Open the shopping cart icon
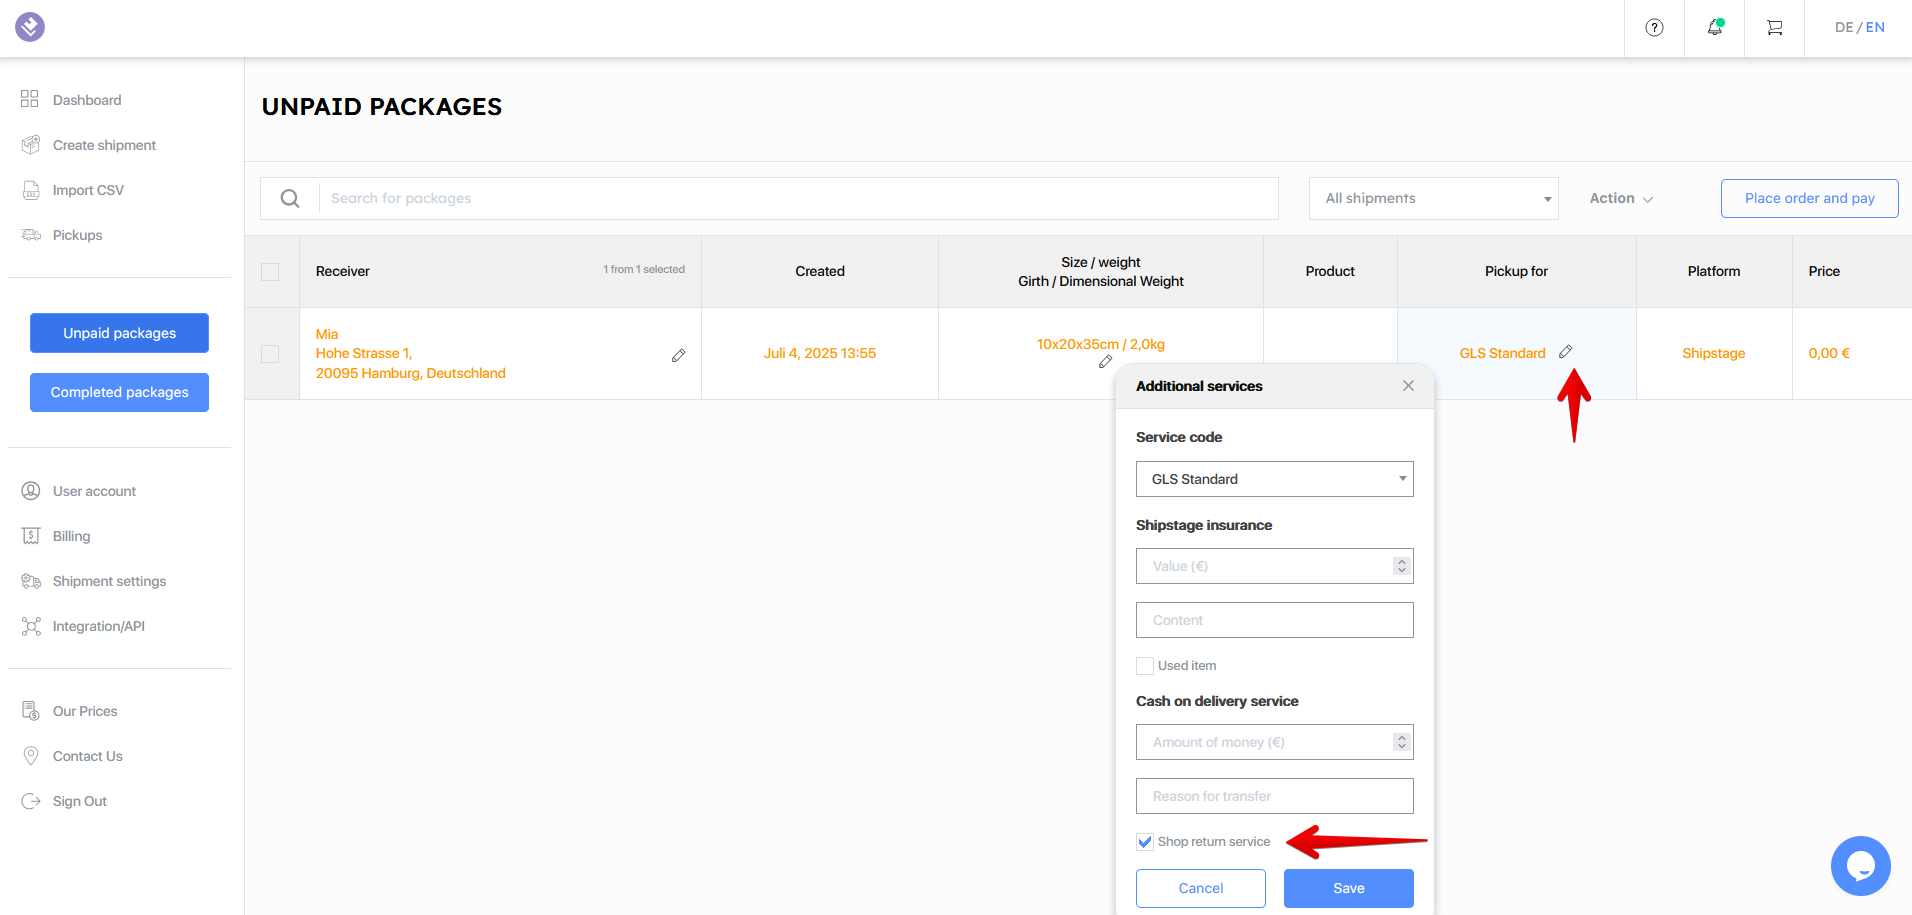The image size is (1912, 915). (x=1774, y=28)
